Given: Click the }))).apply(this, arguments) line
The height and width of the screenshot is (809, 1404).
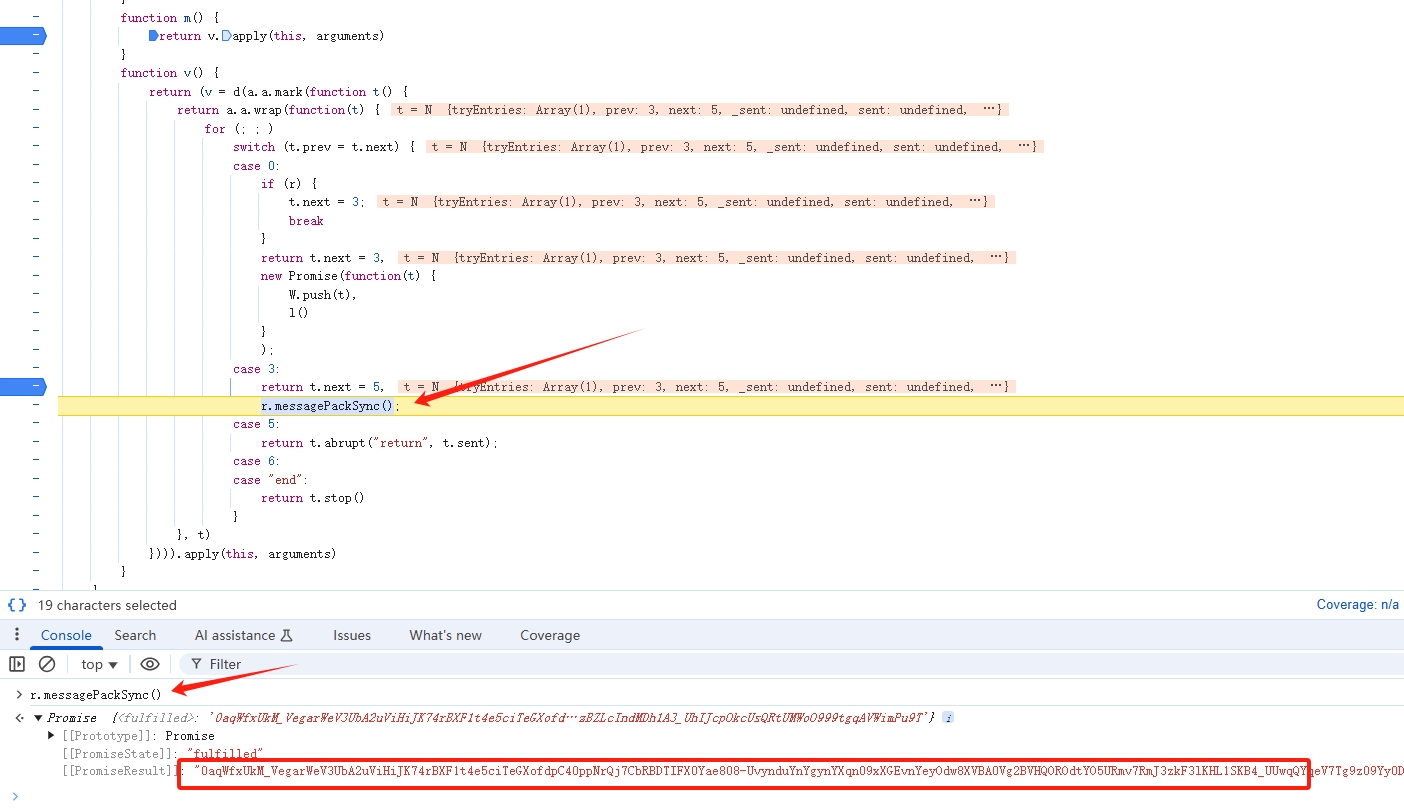Looking at the screenshot, I should click(242, 553).
